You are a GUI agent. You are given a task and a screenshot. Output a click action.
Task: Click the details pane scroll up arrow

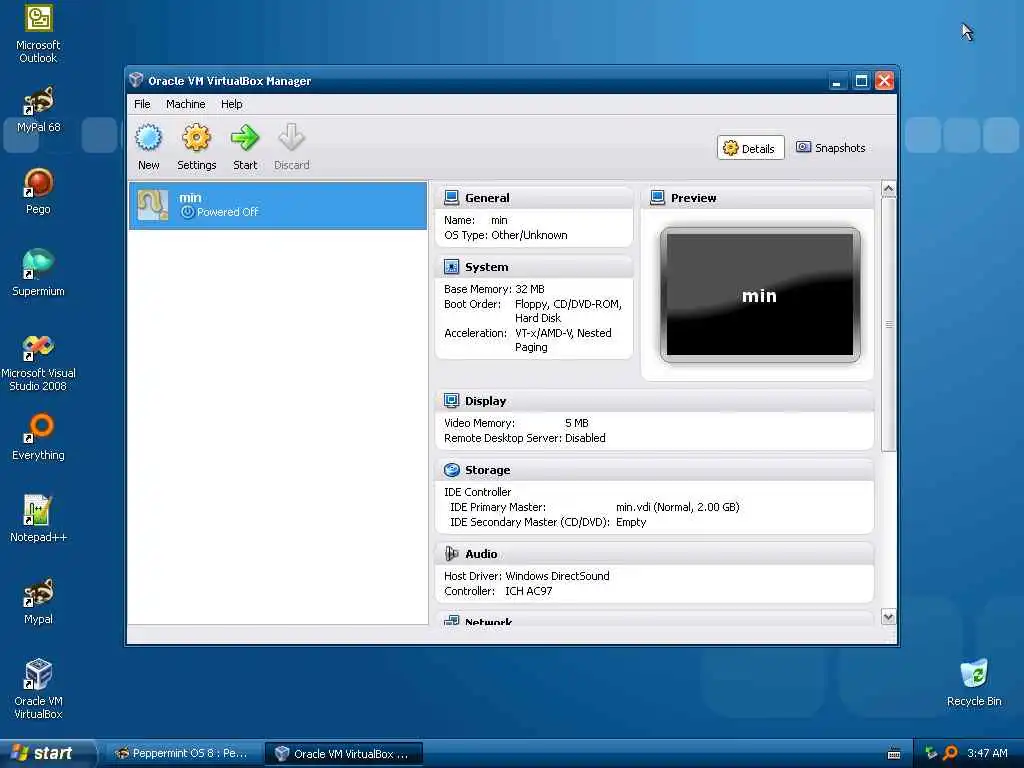click(x=888, y=189)
